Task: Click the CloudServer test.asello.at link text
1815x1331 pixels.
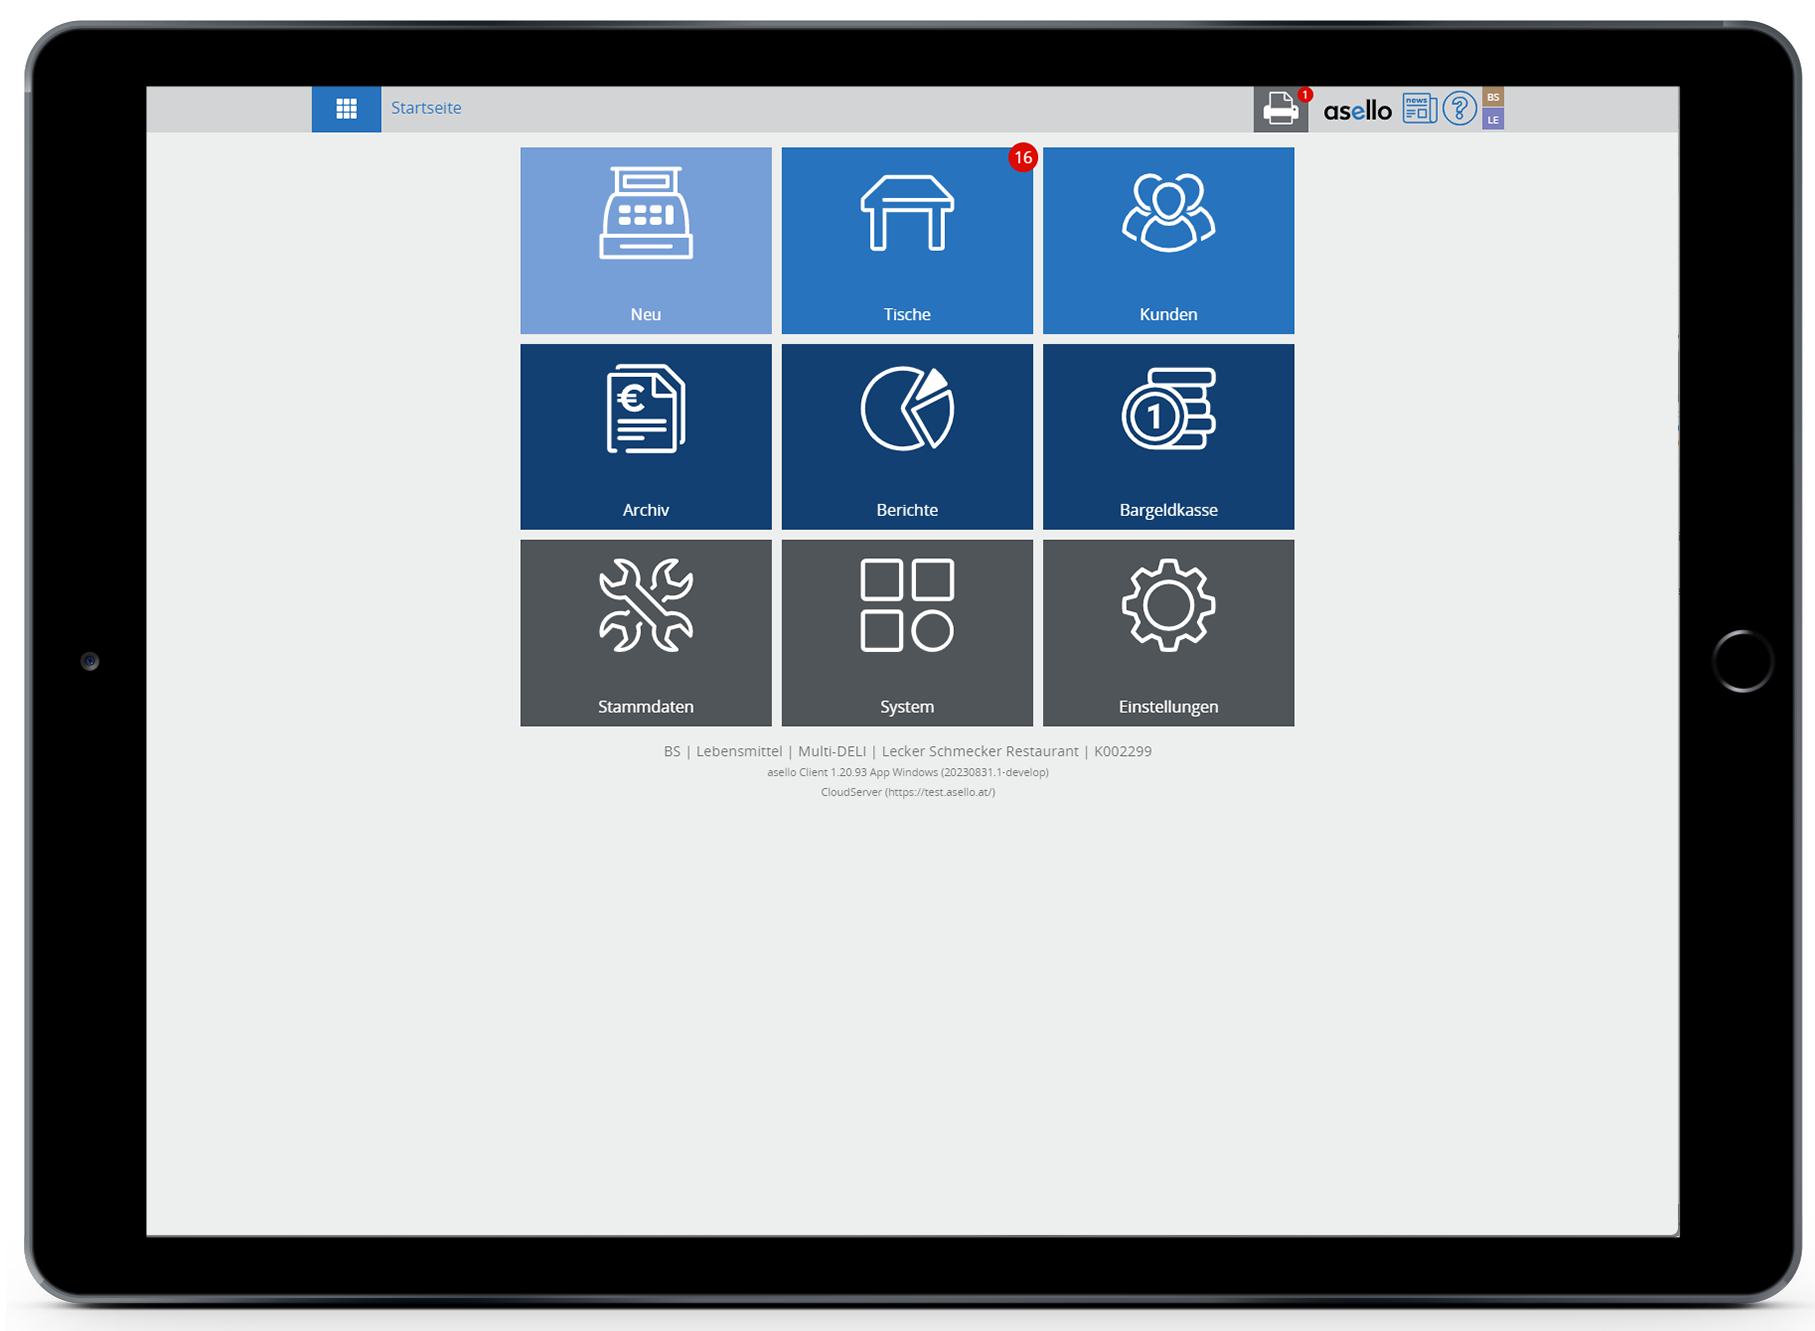Action: click(x=908, y=792)
